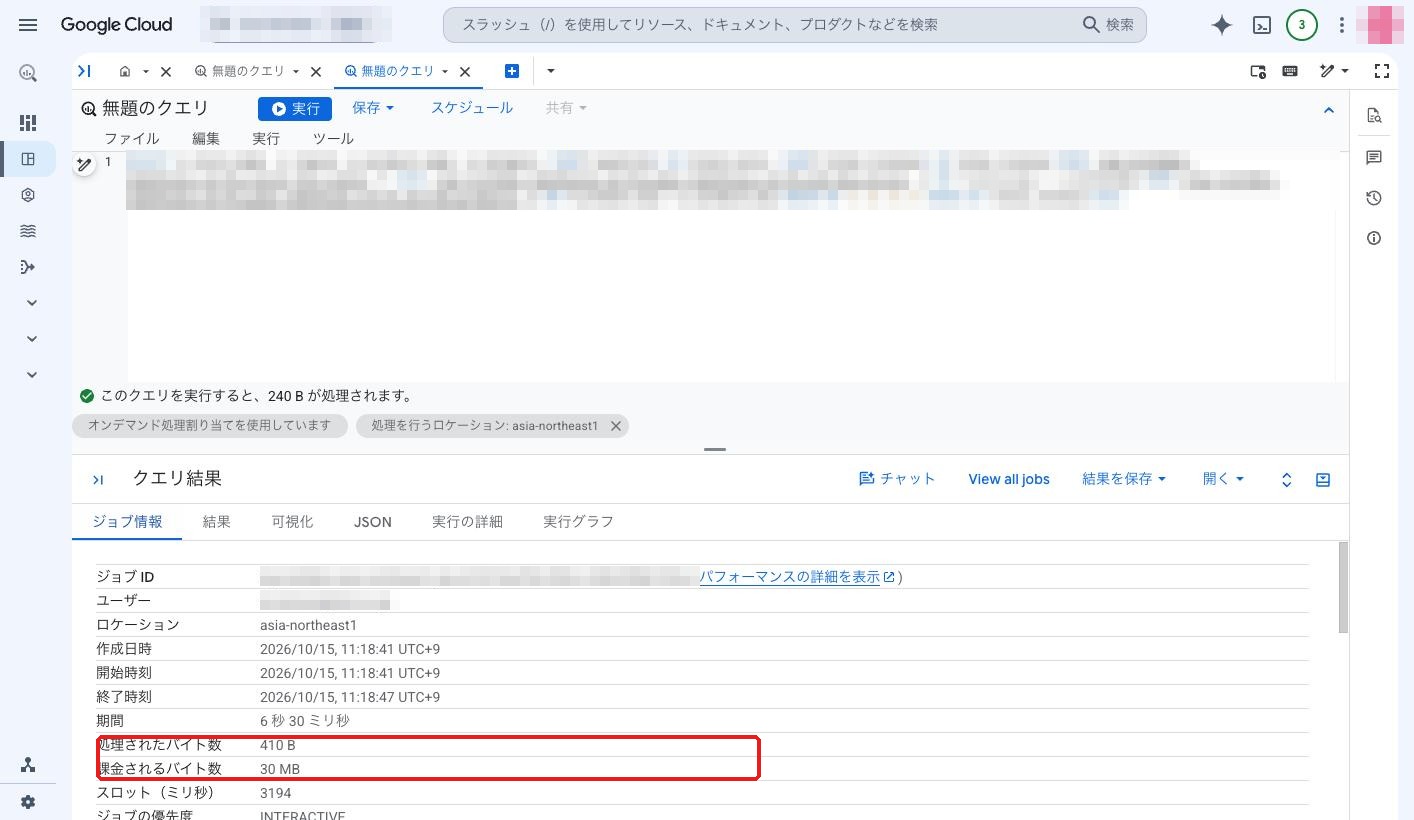Select the highlighted Studio panel icon in sidebar

tap(28, 159)
